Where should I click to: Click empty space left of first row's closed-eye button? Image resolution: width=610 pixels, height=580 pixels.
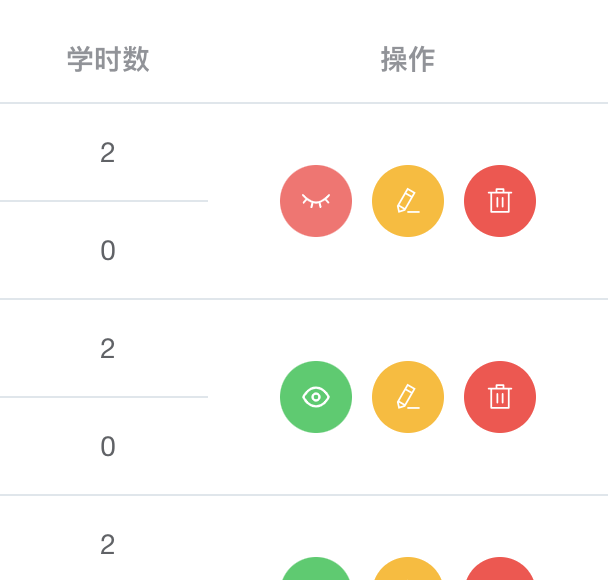click(243, 201)
